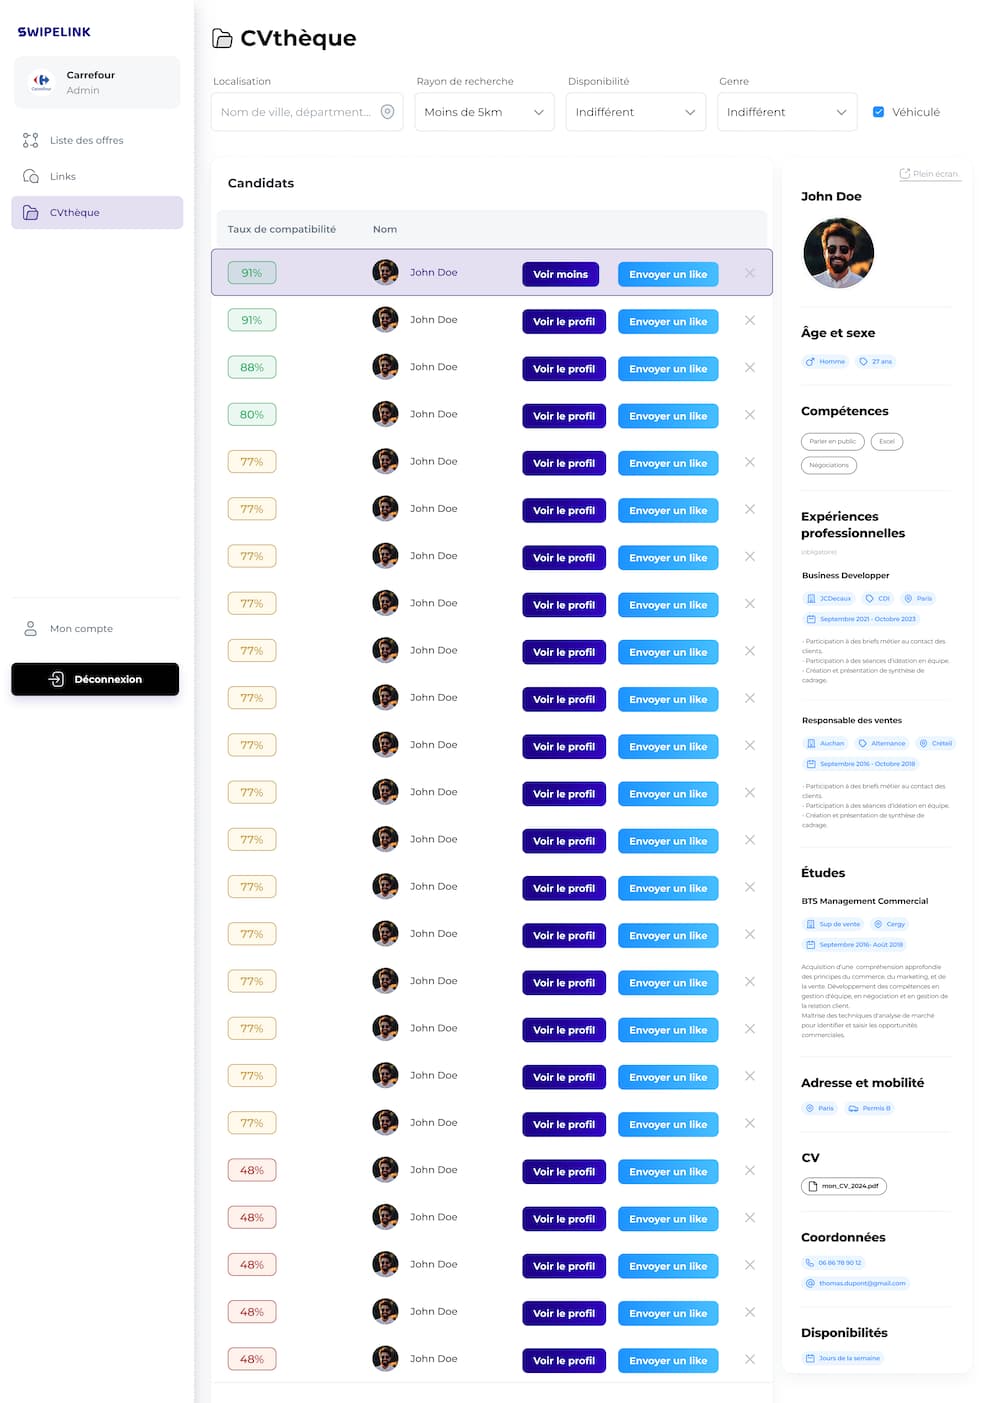Uncheck the Véhiculé checkbox
The width and height of the screenshot is (1000, 1403).
878,112
